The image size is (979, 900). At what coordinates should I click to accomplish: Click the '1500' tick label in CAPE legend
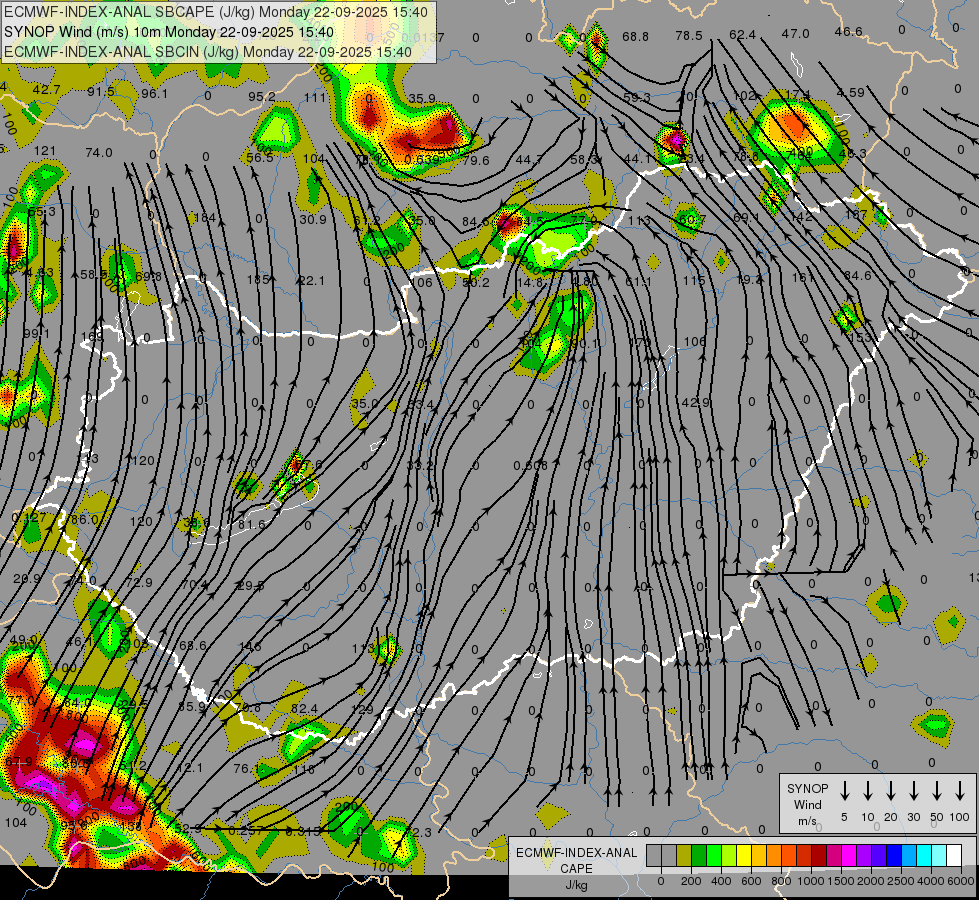click(840, 881)
